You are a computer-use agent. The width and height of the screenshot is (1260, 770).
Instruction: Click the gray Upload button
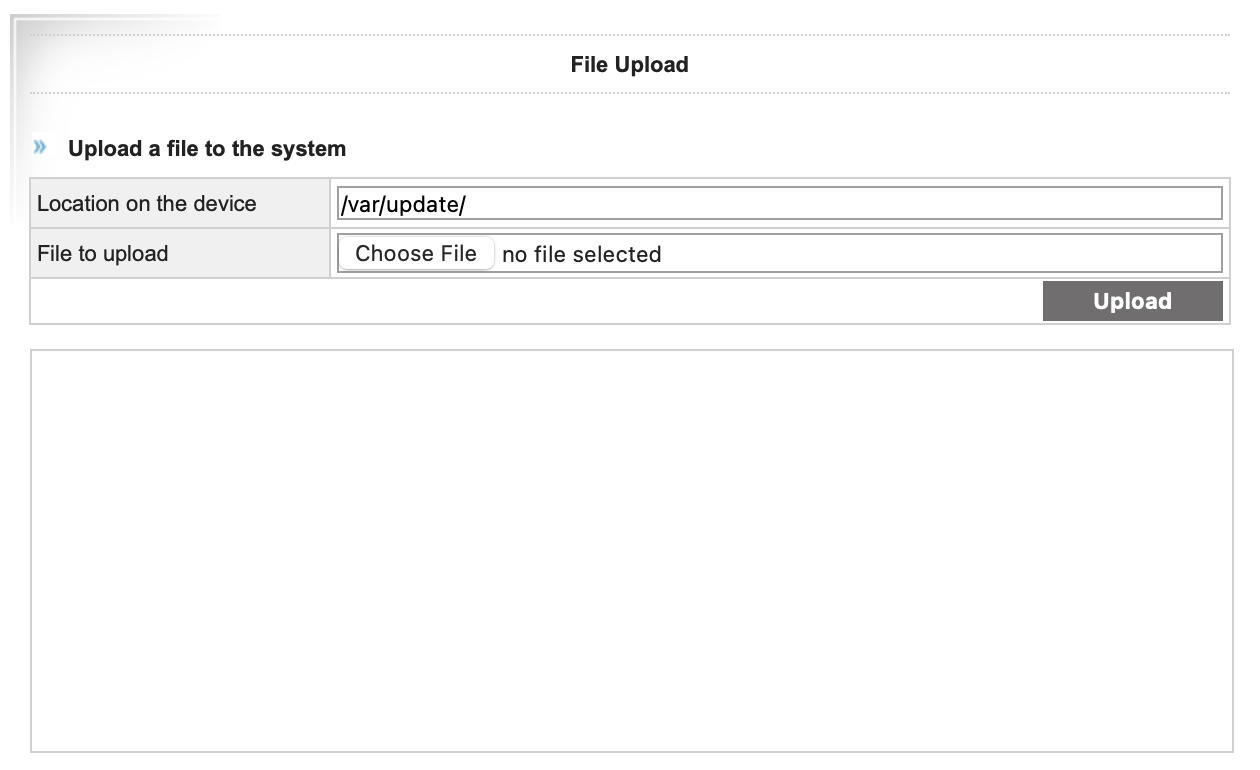point(1132,301)
